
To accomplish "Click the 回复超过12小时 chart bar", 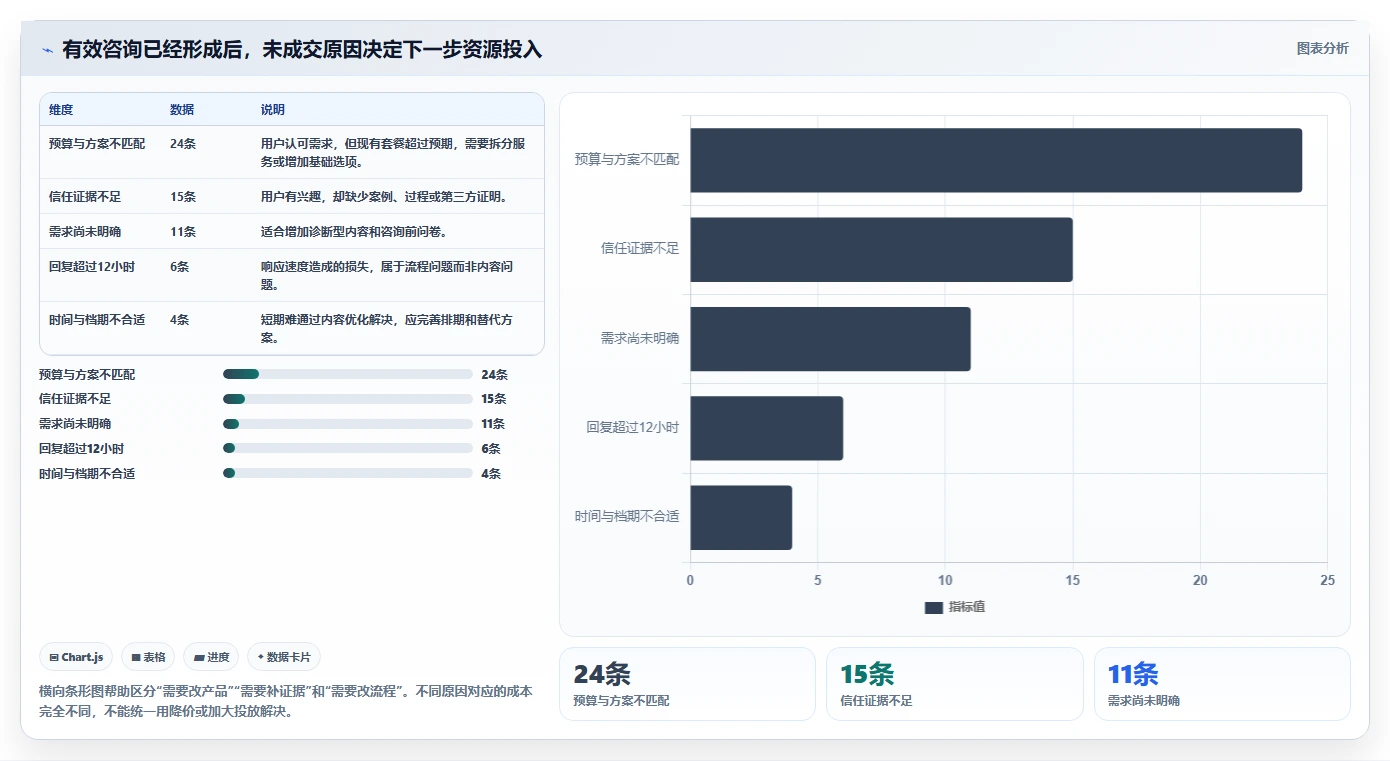I will pyautogui.click(x=766, y=428).
